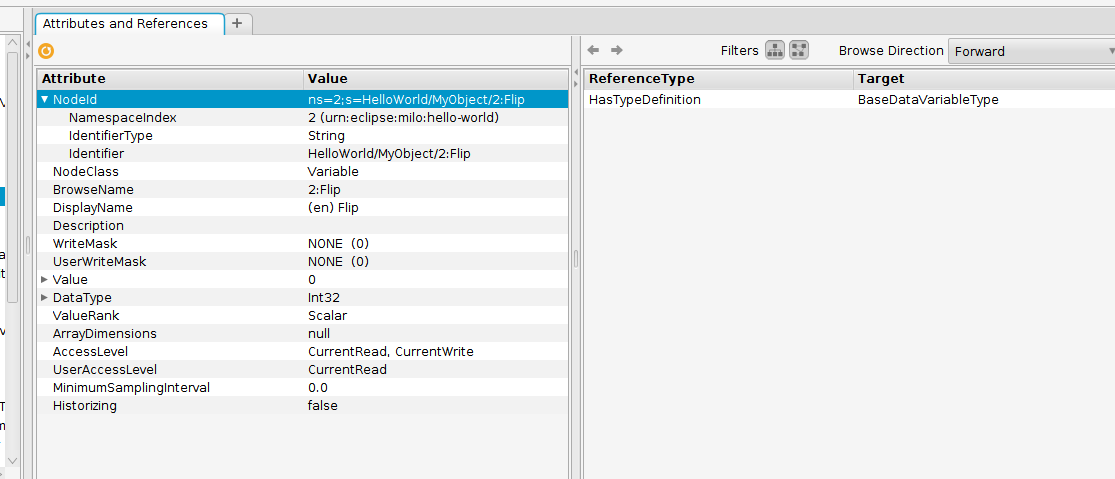Click the Target column header
Viewport: 1115px width, 479px height.
click(983, 78)
